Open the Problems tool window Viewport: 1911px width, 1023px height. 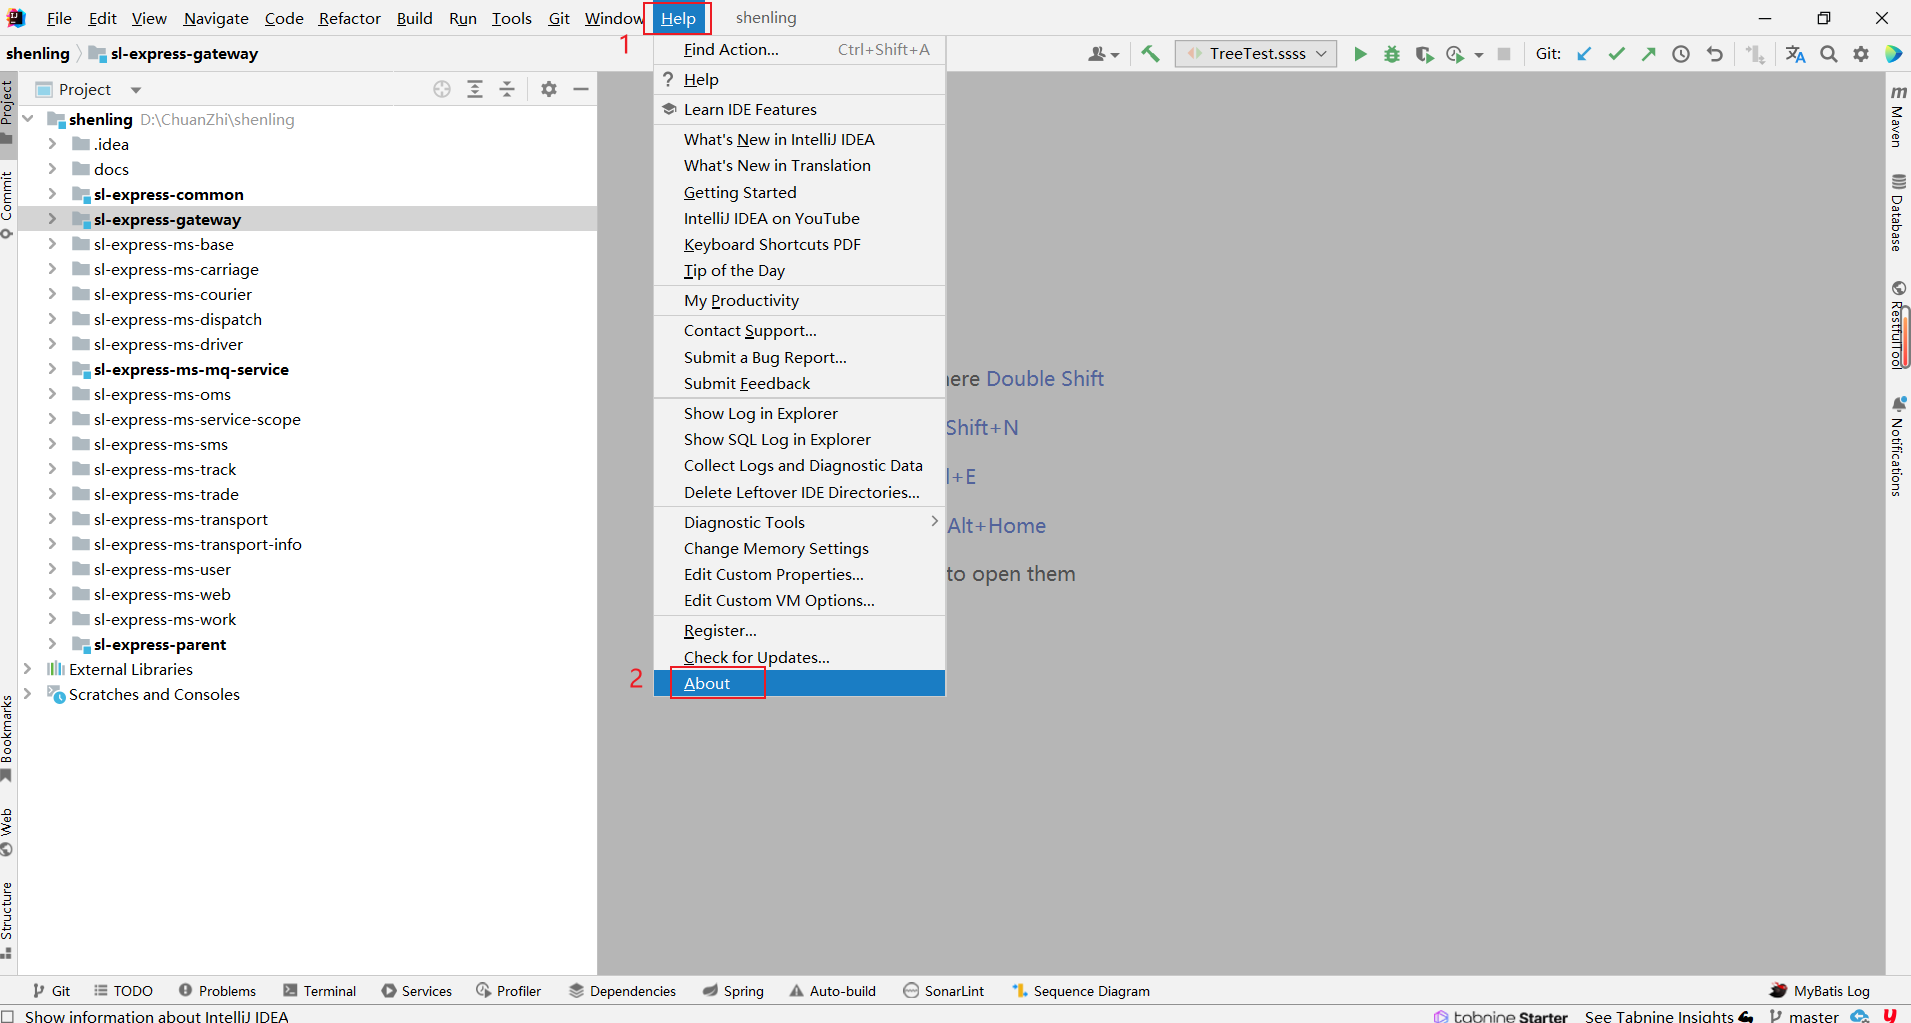217,991
